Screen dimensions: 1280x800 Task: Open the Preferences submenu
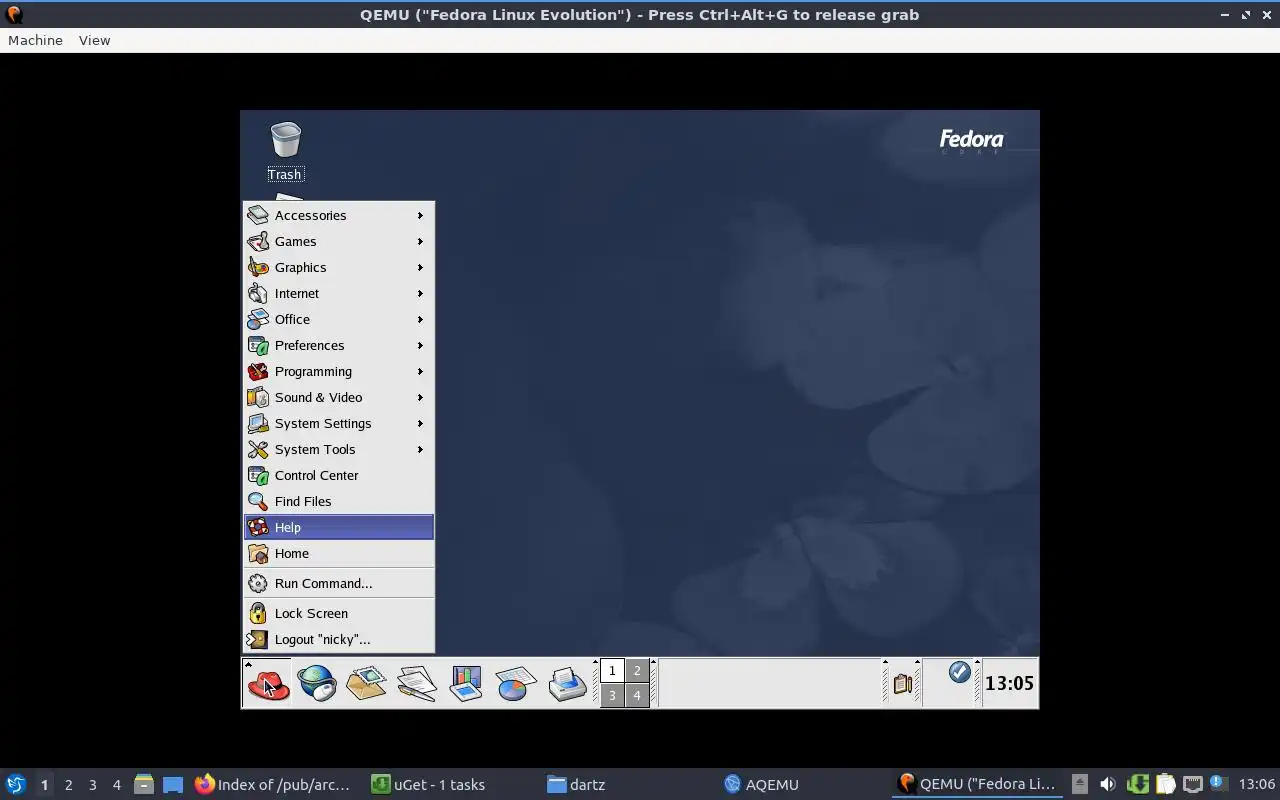click(339, 345)
